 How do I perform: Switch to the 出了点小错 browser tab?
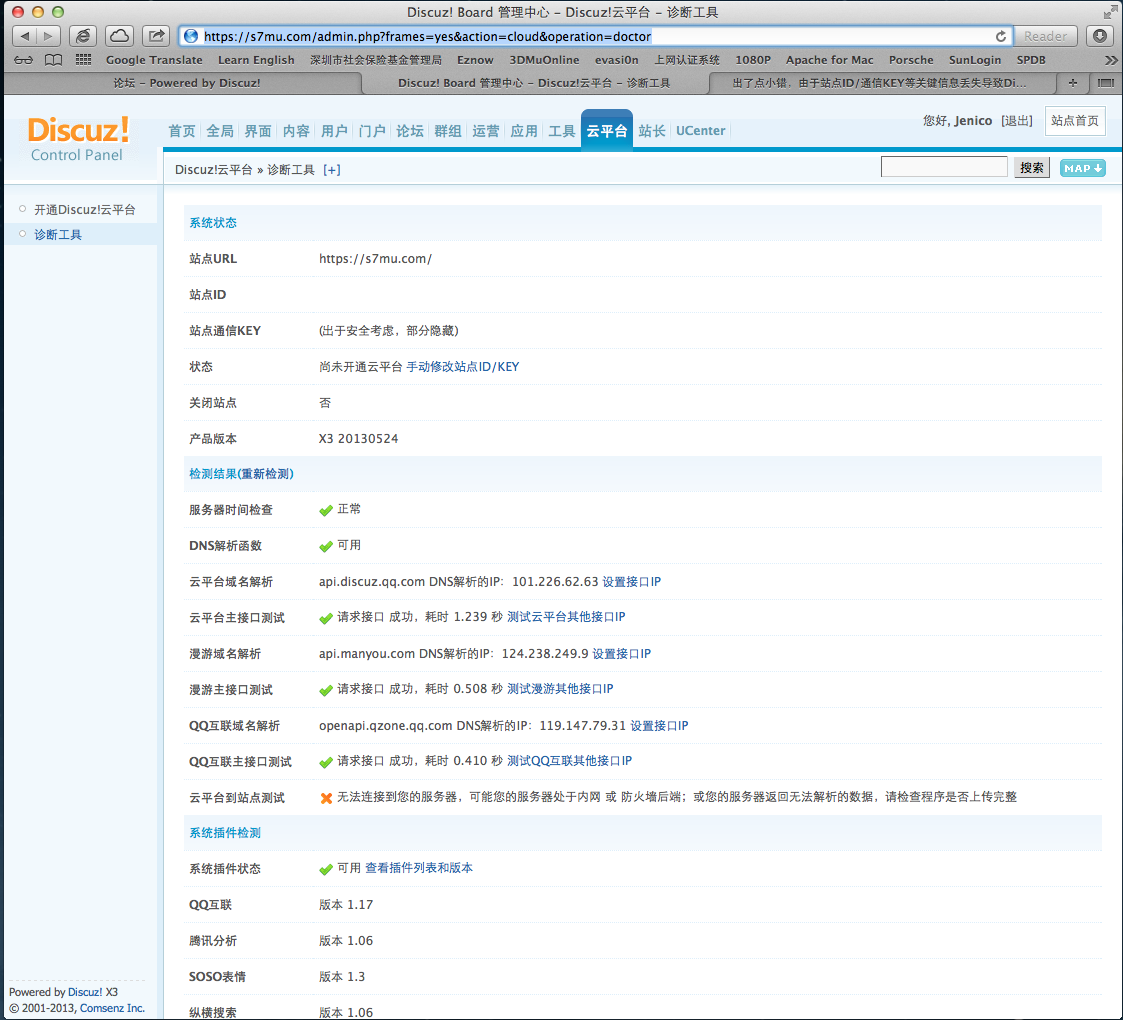879,83
